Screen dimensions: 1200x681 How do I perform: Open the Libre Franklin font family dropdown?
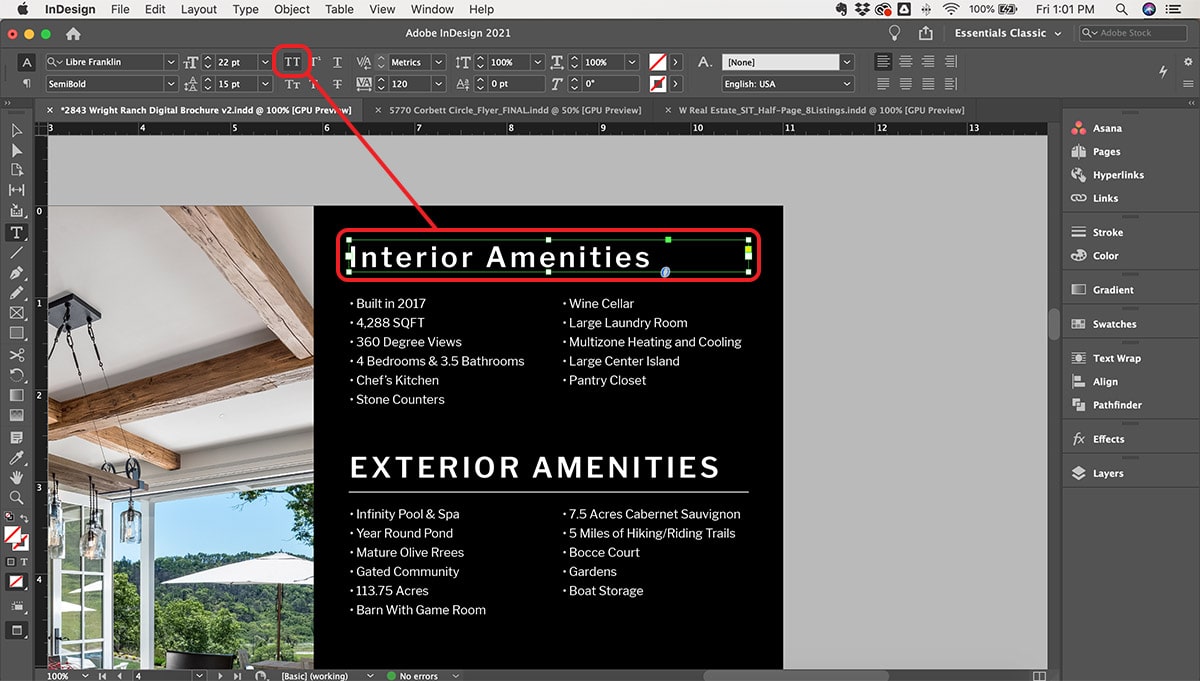pos(171,62)
